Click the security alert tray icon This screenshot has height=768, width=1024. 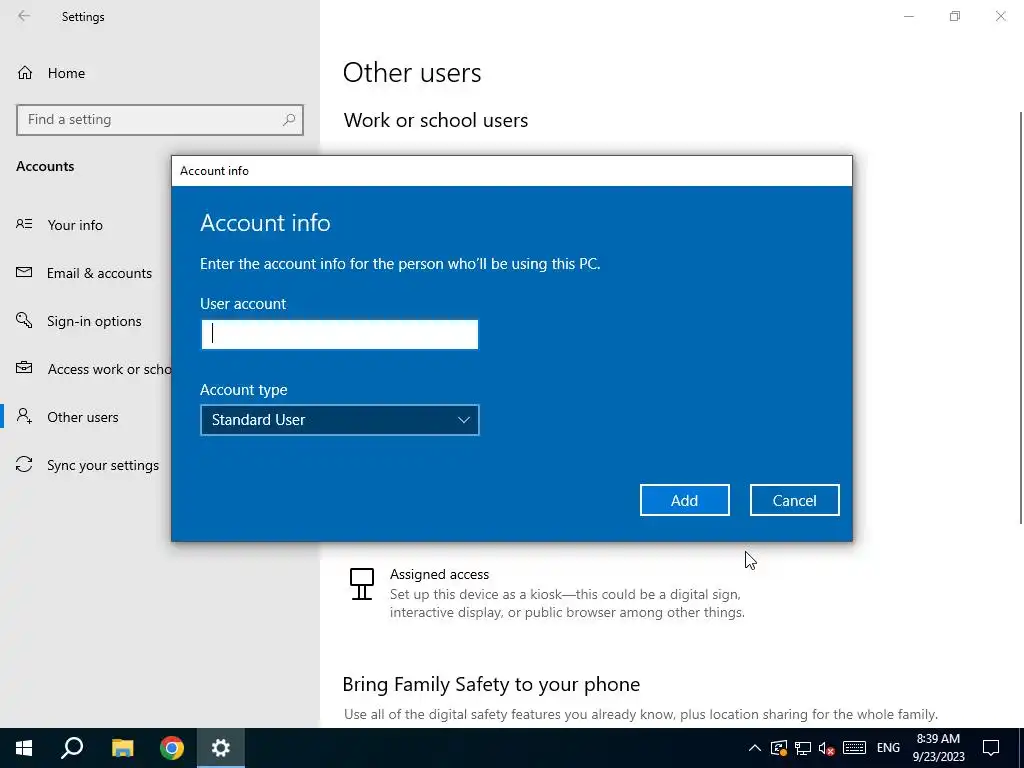[778, 748]
